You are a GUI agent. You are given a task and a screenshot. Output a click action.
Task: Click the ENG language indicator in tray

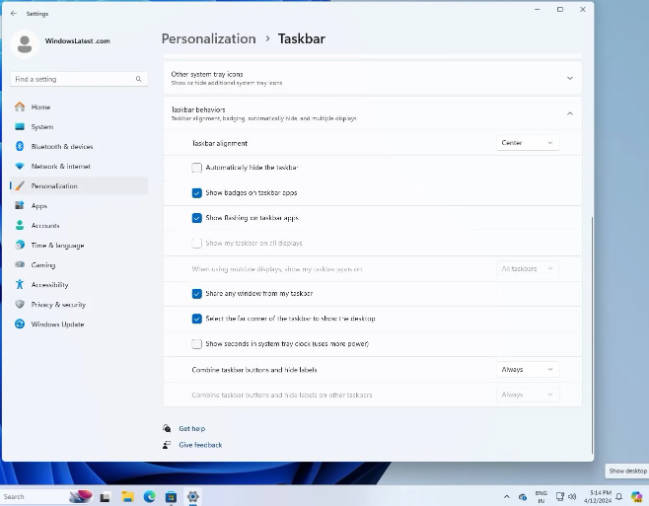541,496
